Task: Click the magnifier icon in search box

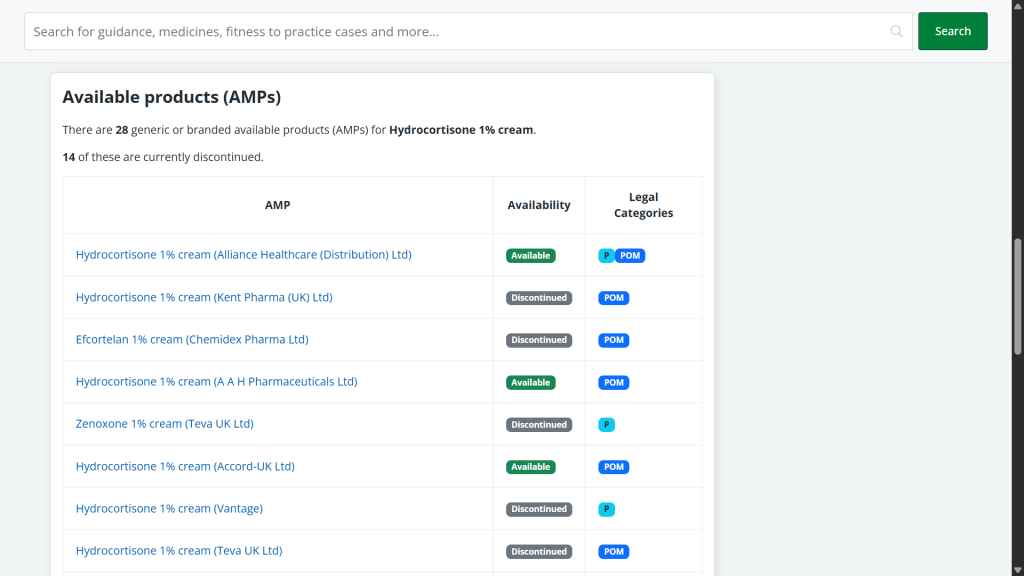Action: [x=896, y=31]
